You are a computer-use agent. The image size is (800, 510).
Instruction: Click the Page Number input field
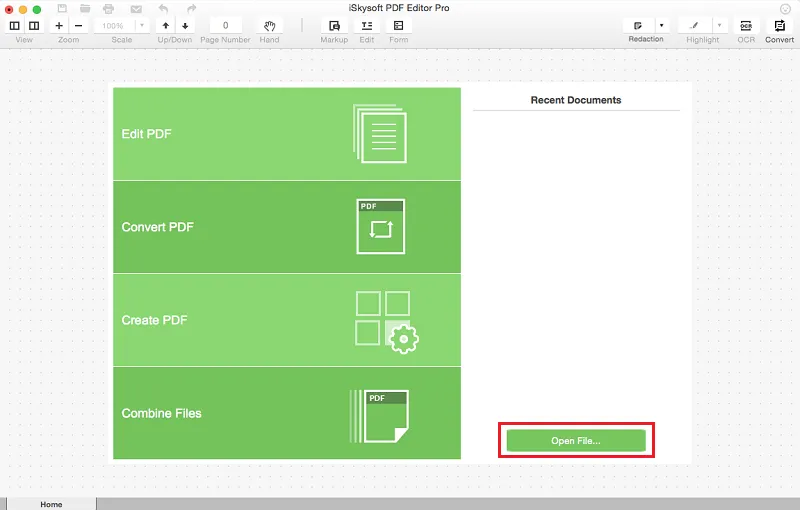[x=226, y=26]
